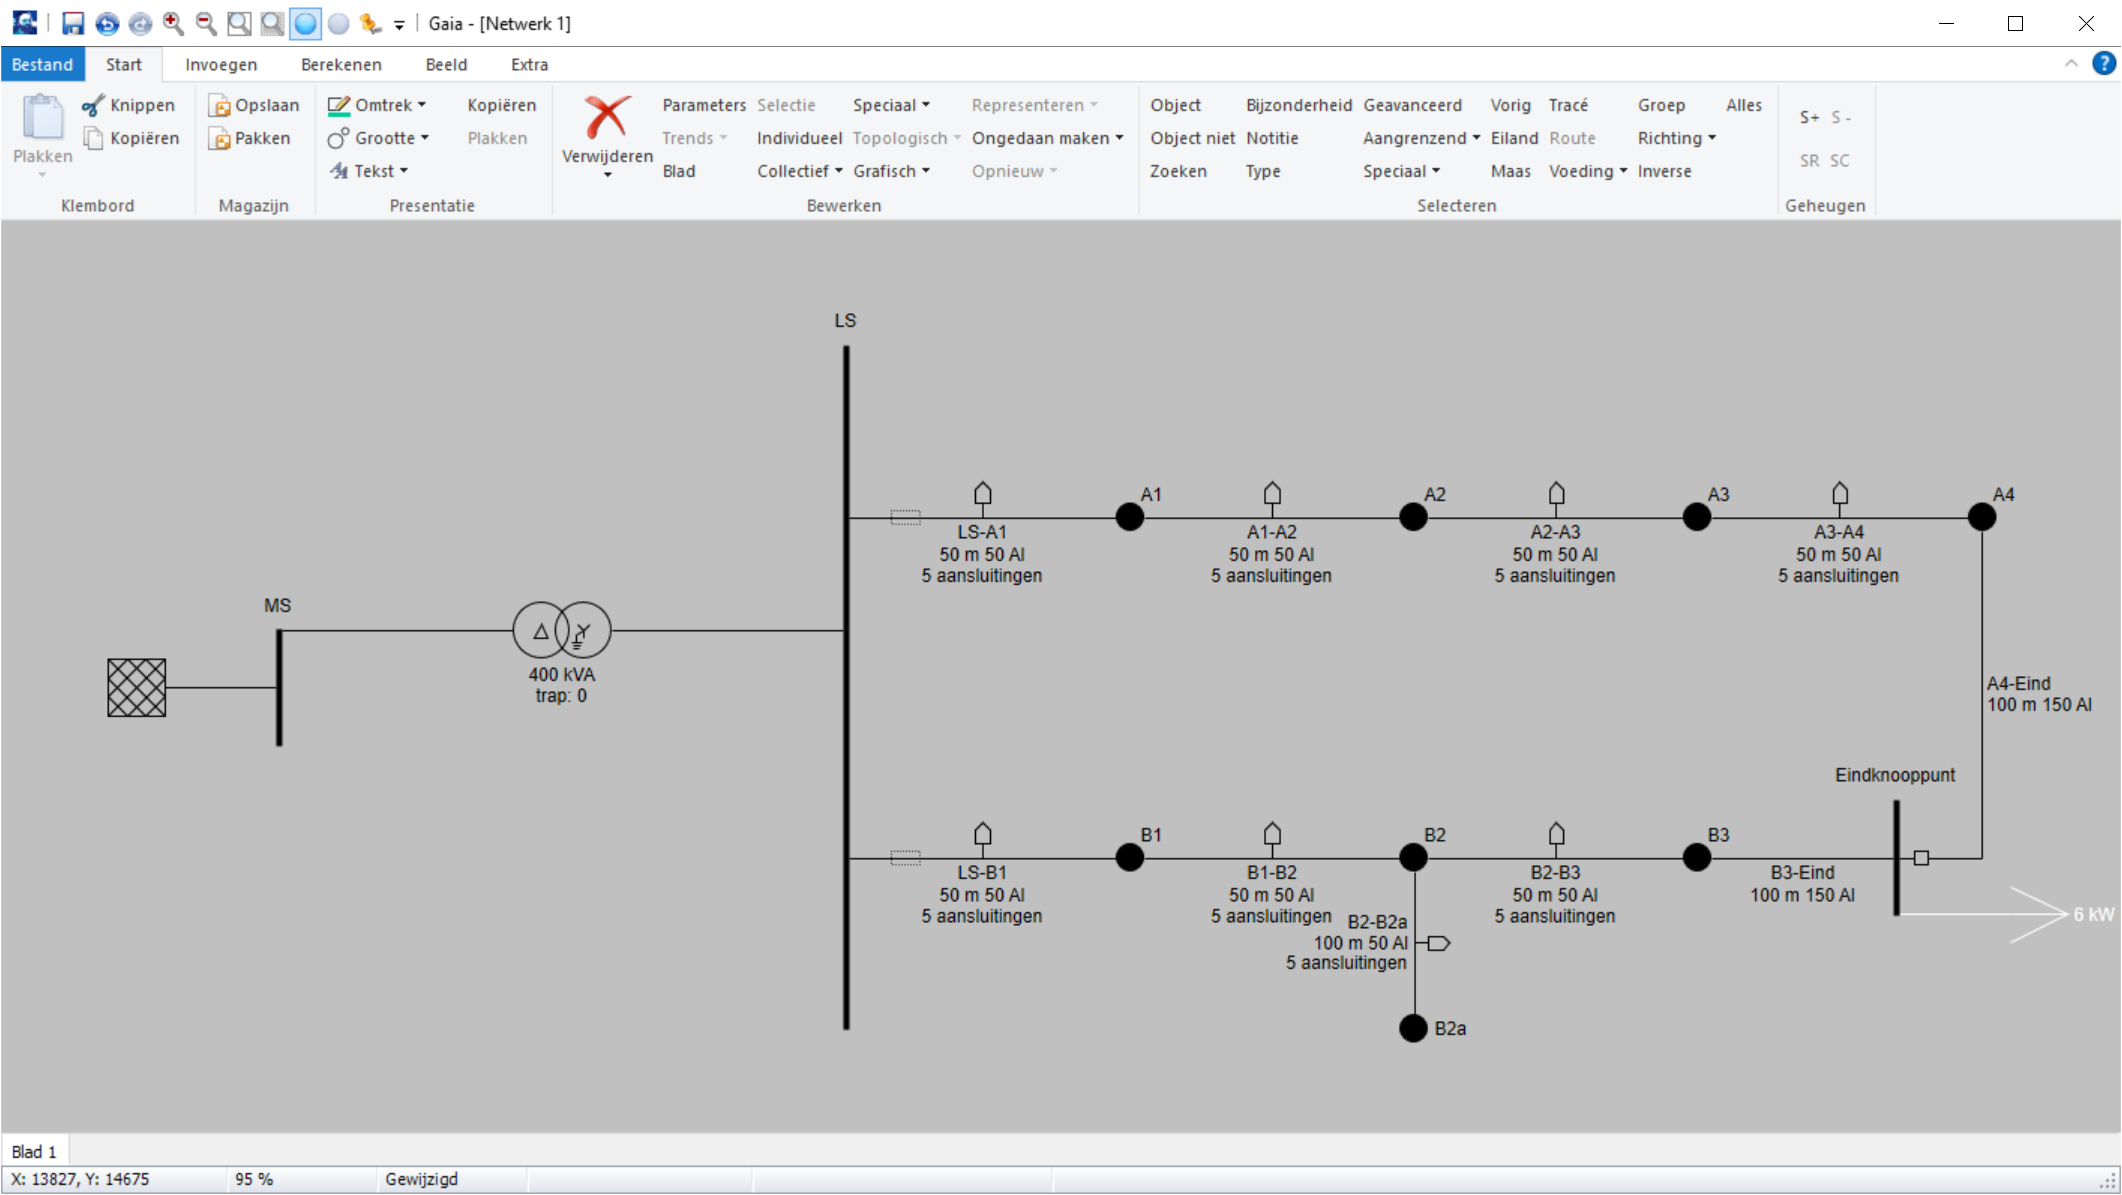The image size is (2122, 1195).
Task: Select the 400 kVA transformer symbol
Action: (x=561, y=630)
